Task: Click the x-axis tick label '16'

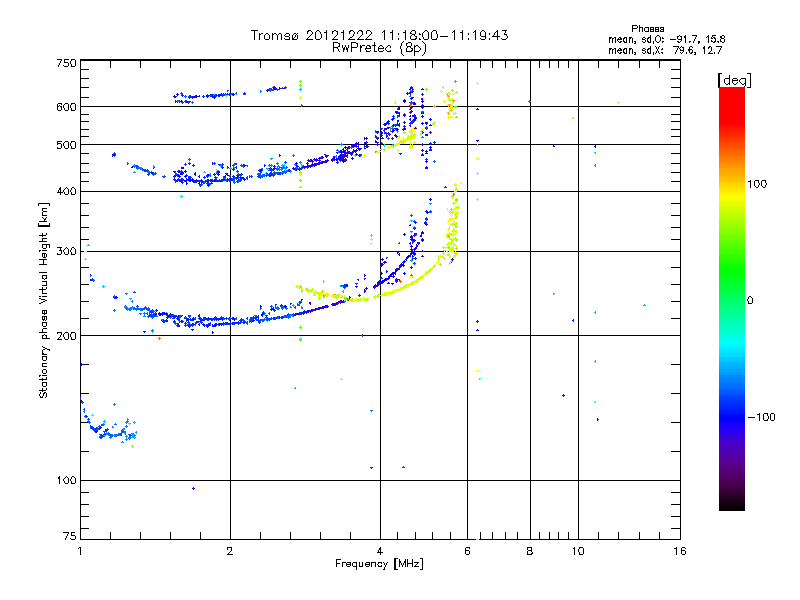Action: [680, 551]
